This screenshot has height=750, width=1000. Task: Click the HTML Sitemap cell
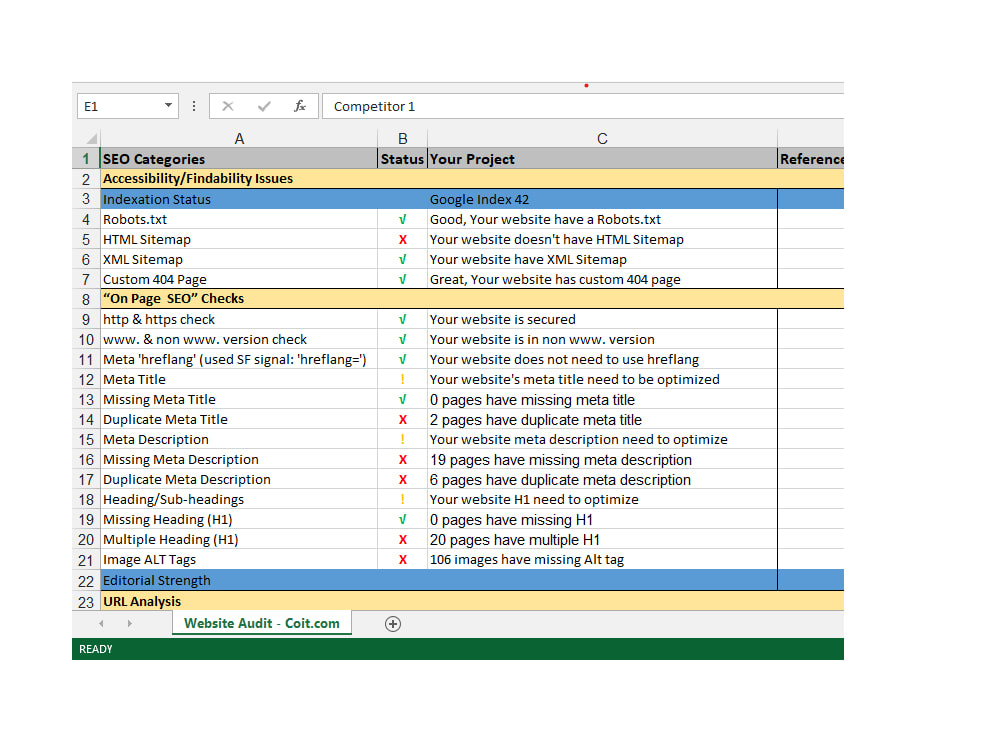[x=239, y=239]
